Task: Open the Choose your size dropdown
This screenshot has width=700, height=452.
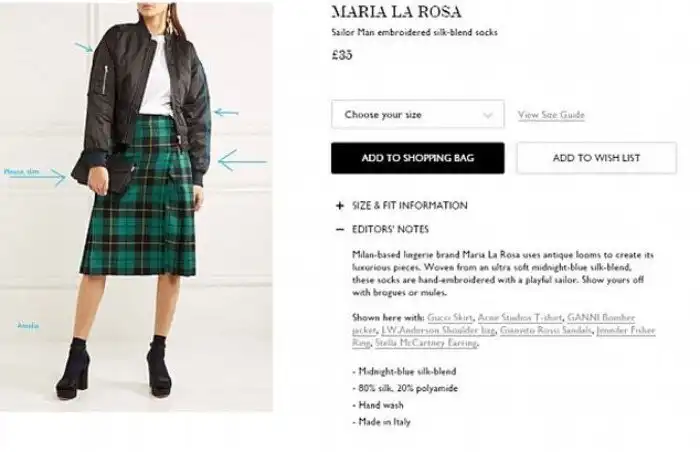Action: pyautogui.click(x=417, y=114)
